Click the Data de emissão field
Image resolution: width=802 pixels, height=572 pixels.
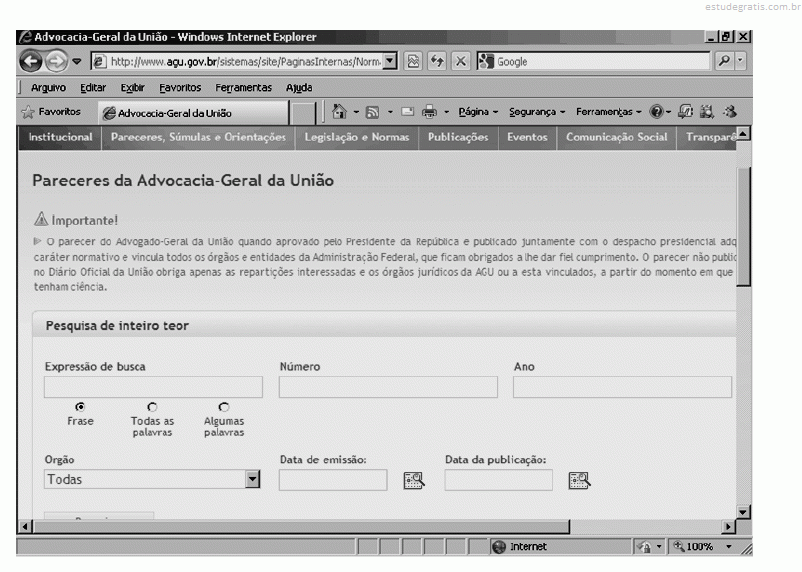(333, 480)
